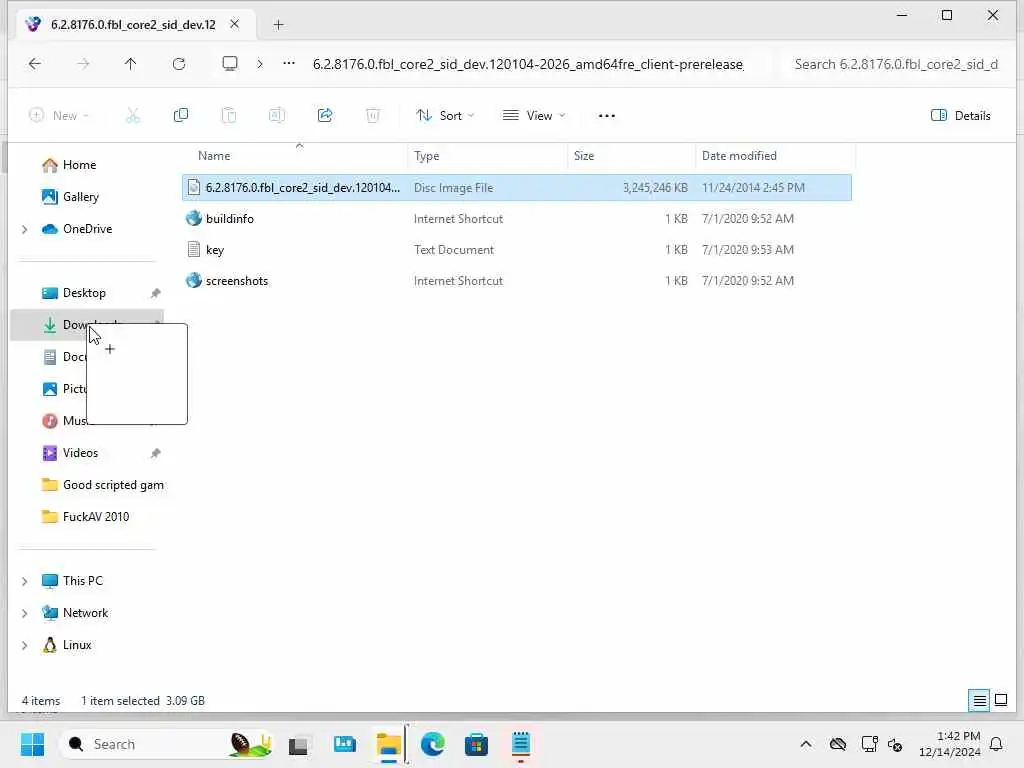Expand the OneDrive tree node
This screenshot has height=768, width=1024.
click(25, 229)
